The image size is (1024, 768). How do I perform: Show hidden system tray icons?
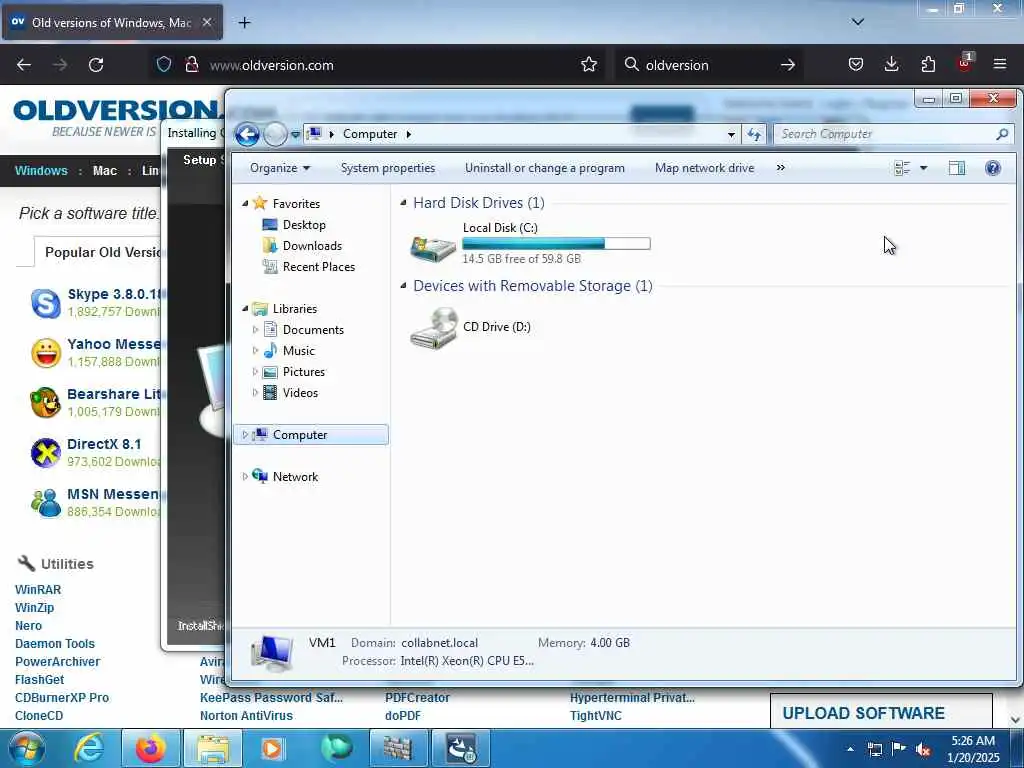pos(850,749)
